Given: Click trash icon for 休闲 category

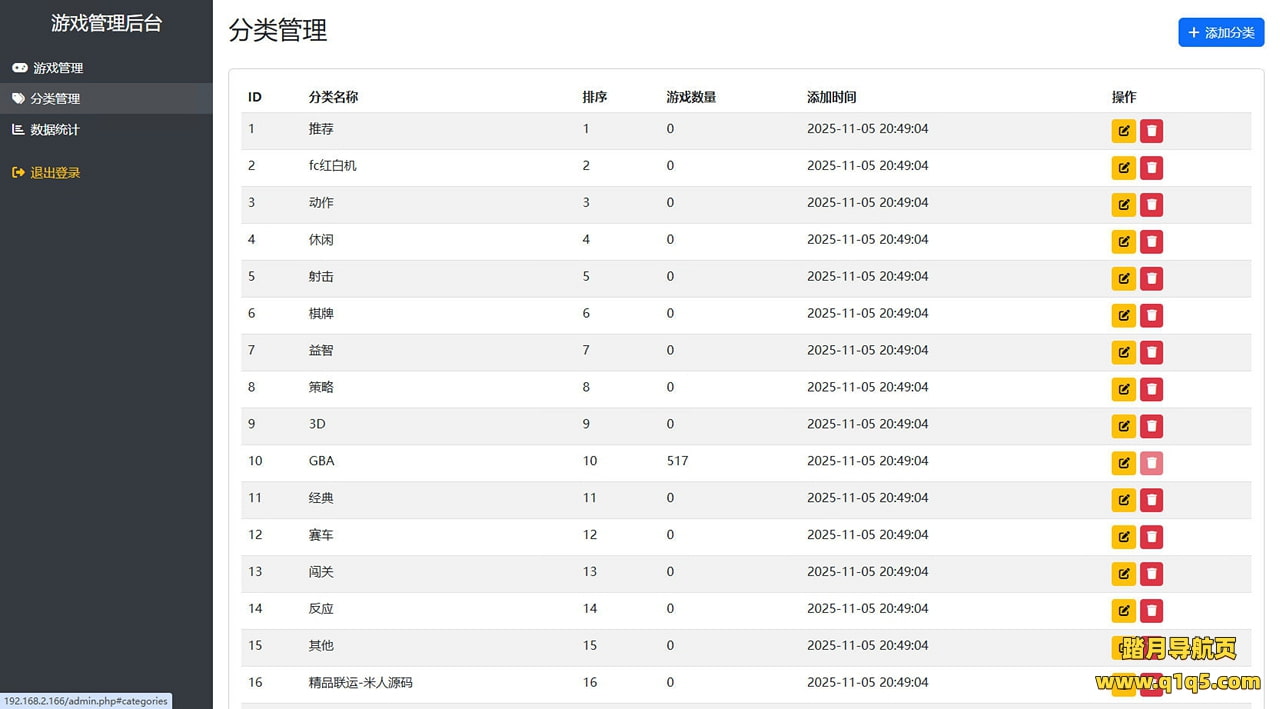Looking at the screenshot, I should pyautogui.click(x=1151, y=242).
